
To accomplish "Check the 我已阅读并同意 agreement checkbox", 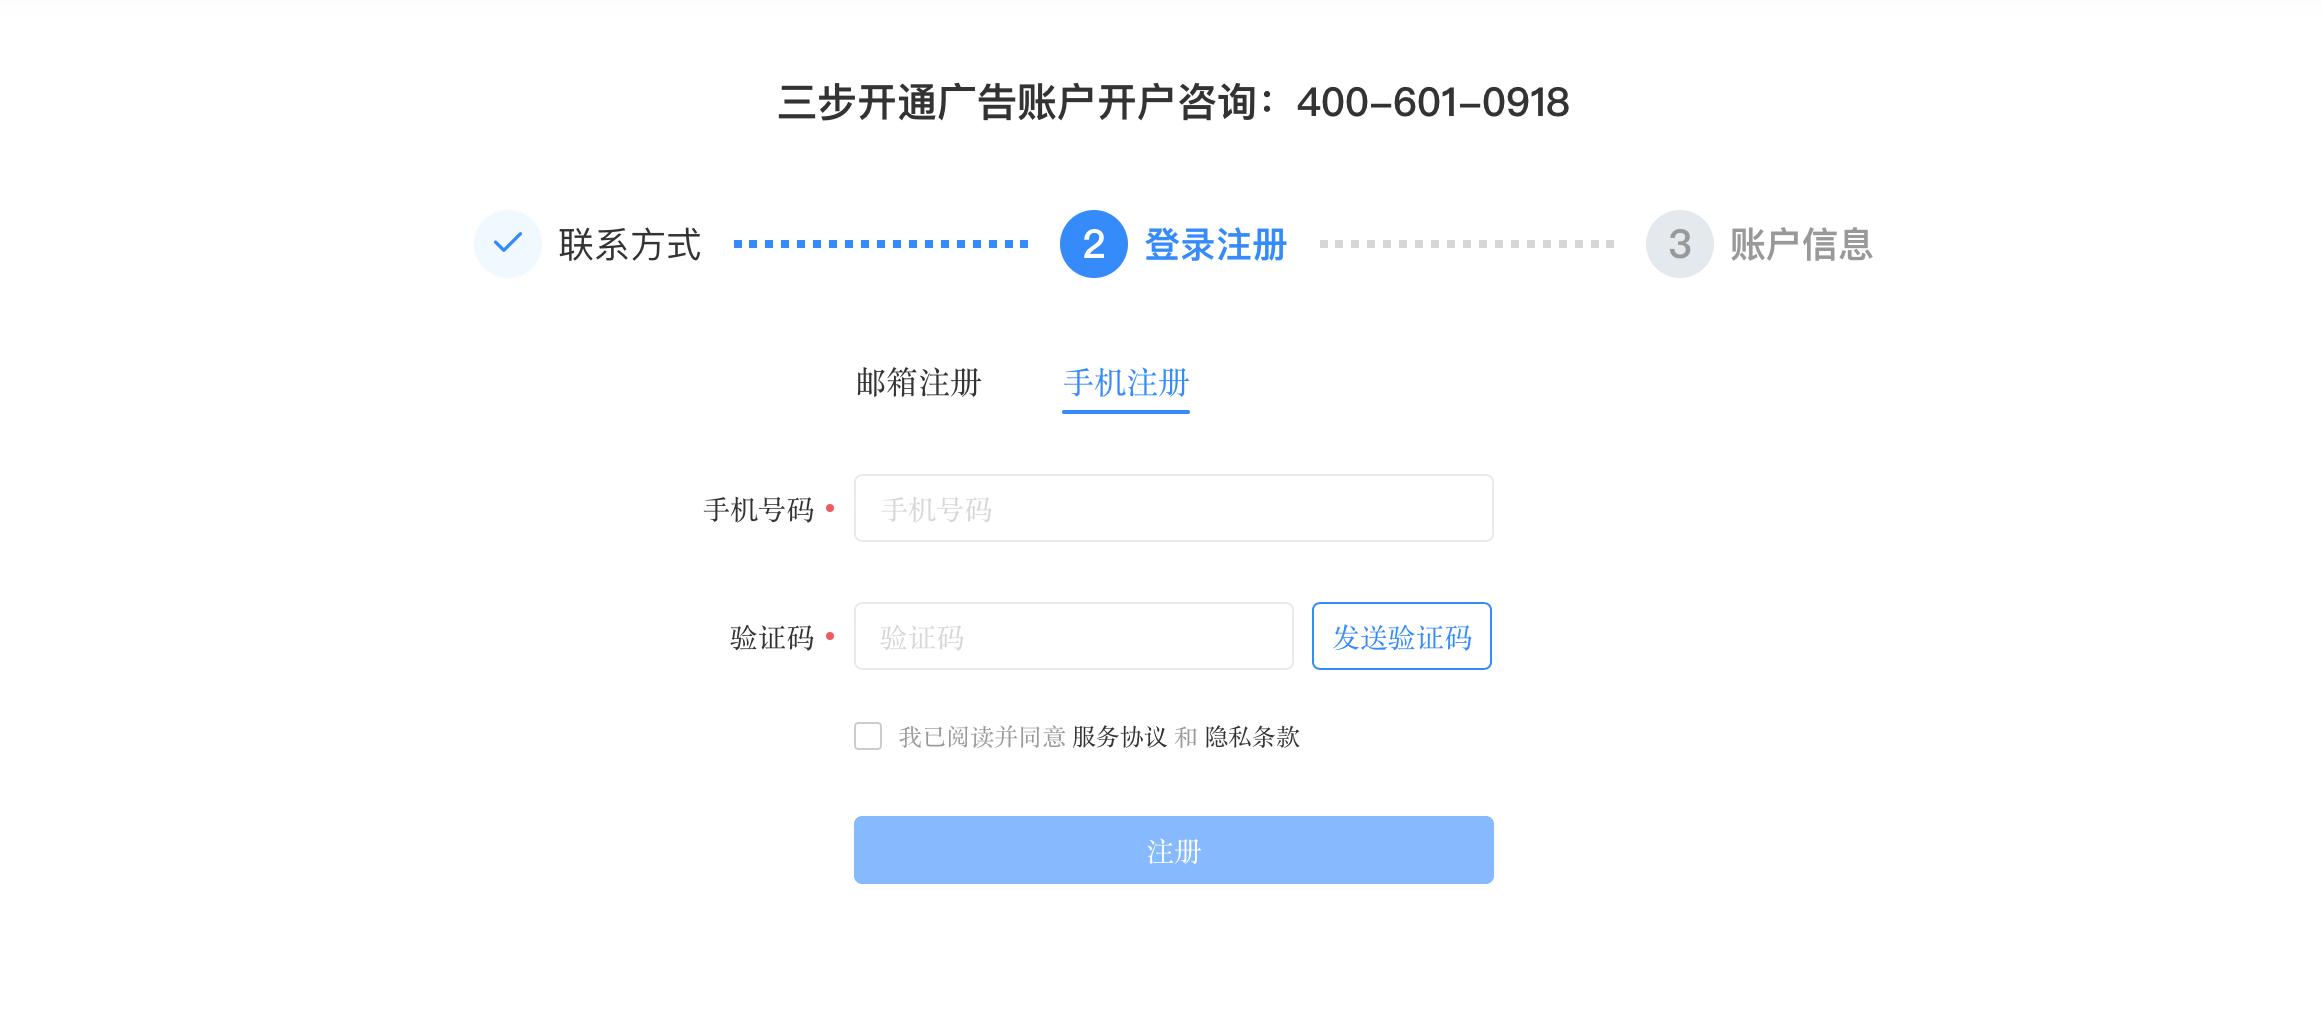I will [x=869, y=736].
